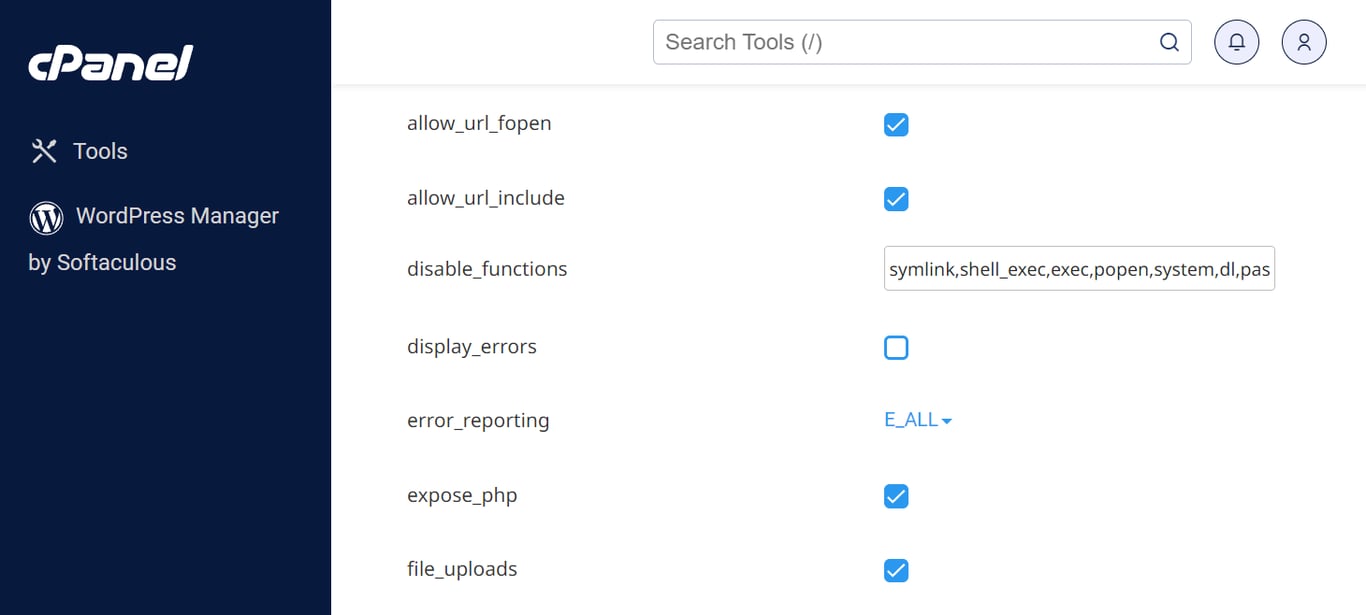Viewport: 1366px width, 615px height.
Task: Click the user account icon
Action: [1303, 42]
